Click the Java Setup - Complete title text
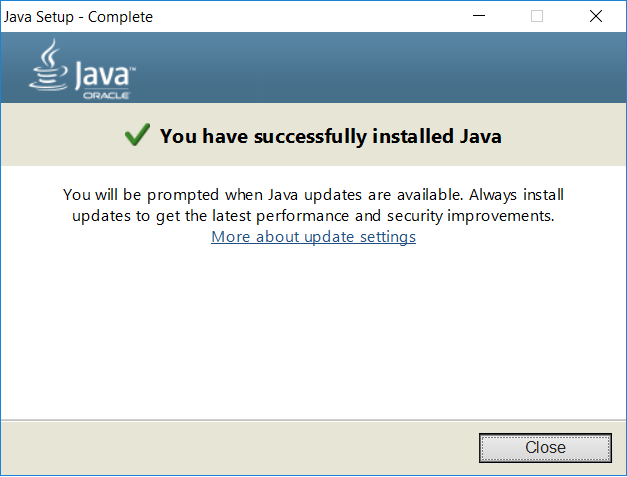 tap(78, 17)
